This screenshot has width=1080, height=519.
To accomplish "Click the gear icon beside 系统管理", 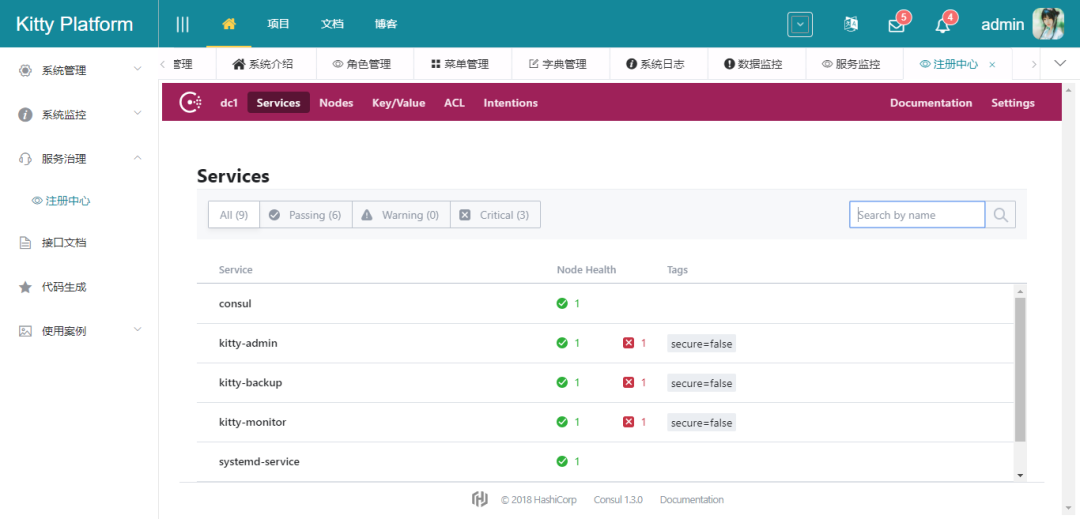I will pyautogui.click(x=25, y=70).
